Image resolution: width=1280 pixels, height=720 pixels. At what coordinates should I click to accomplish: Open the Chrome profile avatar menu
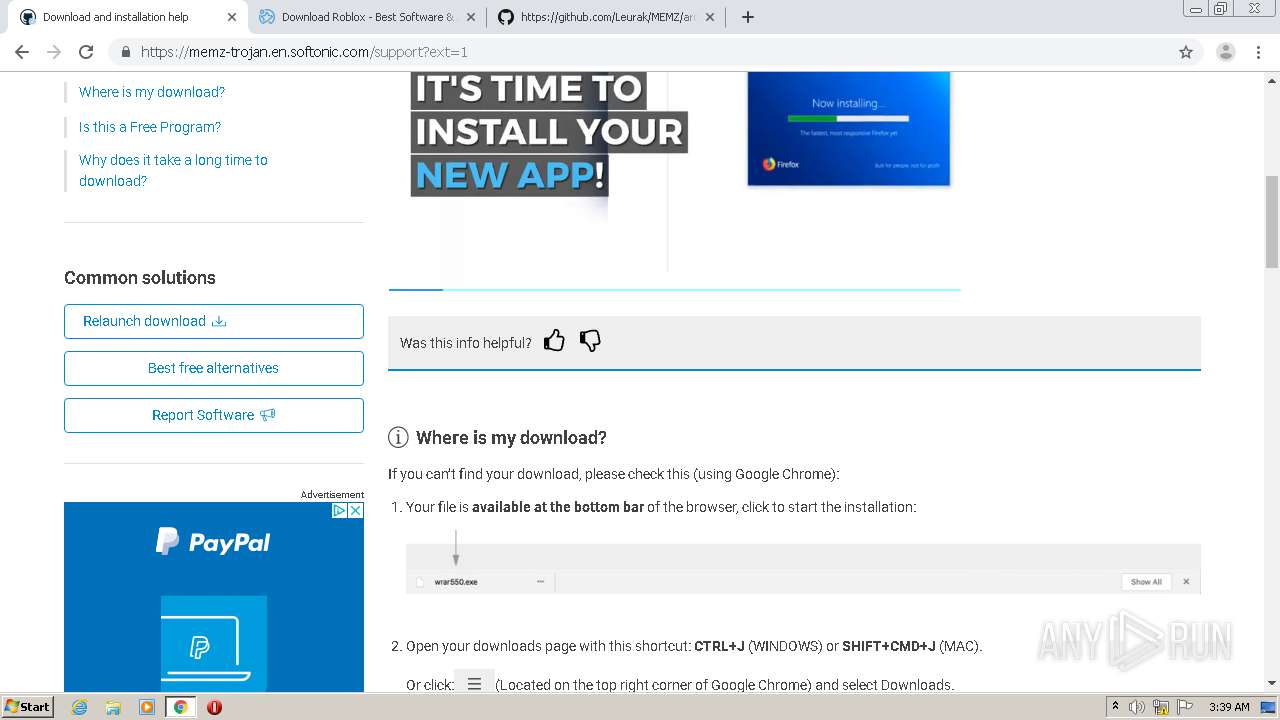coord(1226,52)
